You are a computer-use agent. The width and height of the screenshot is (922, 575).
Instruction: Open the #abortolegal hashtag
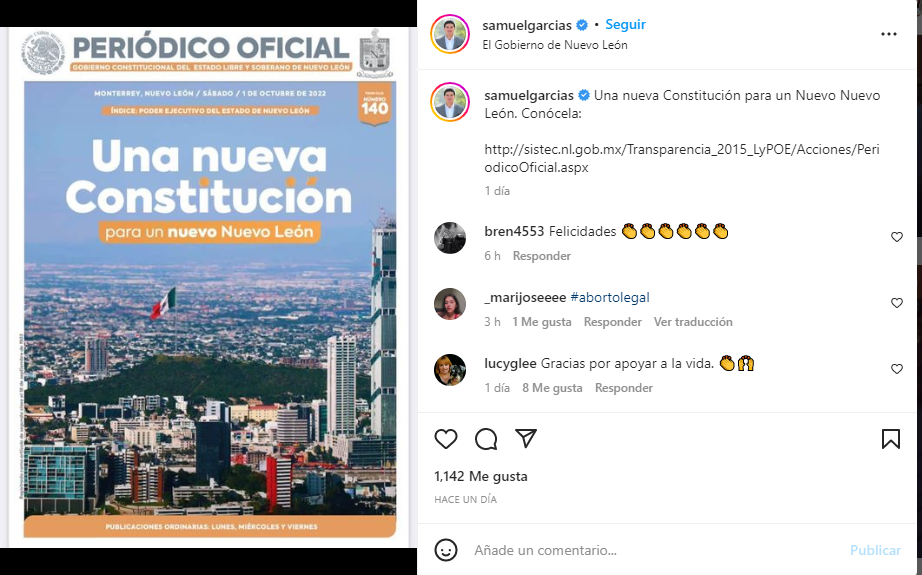coord(610,297)
